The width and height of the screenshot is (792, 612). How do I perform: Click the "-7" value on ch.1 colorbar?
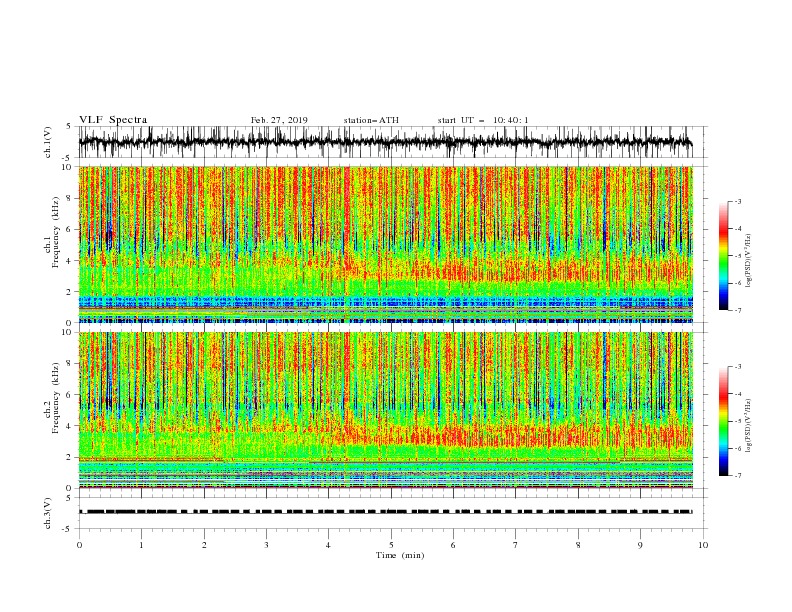(x=737, y=310)
